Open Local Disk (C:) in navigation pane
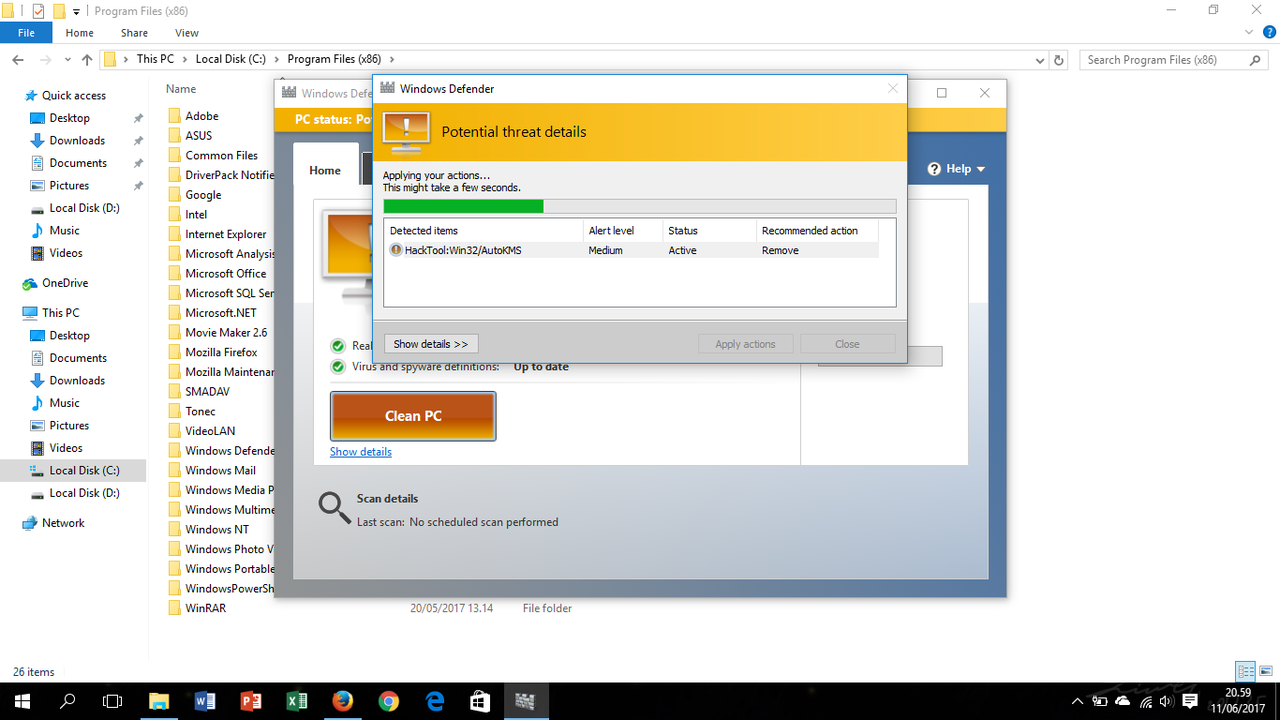Screen dimensions: 1280x720 click(x=84, y=470)
